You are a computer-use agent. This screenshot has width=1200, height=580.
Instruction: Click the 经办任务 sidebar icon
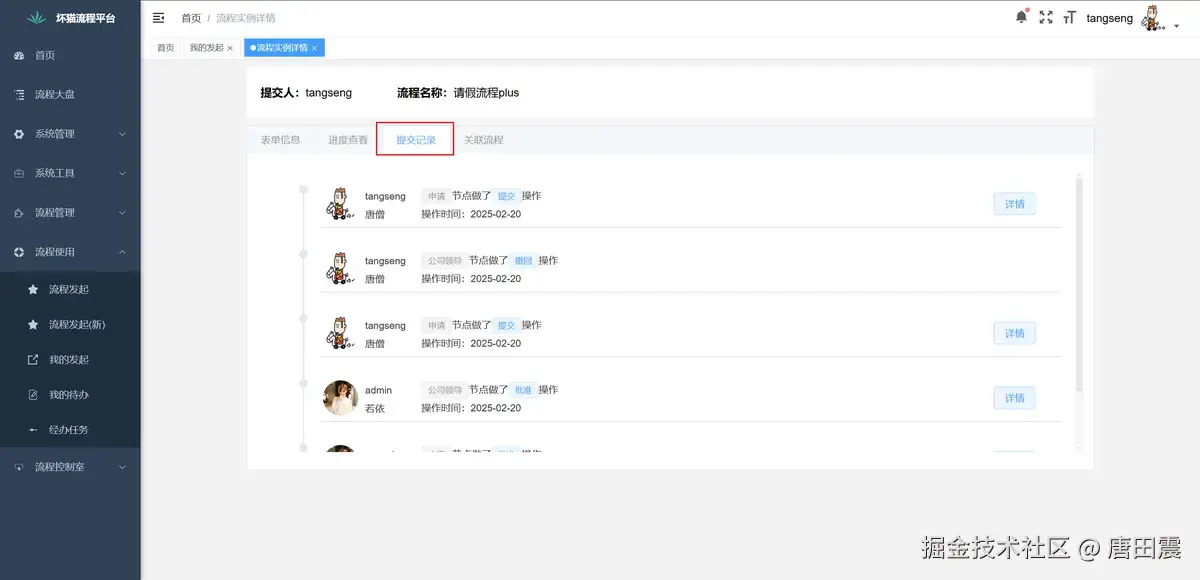point(33,430)
